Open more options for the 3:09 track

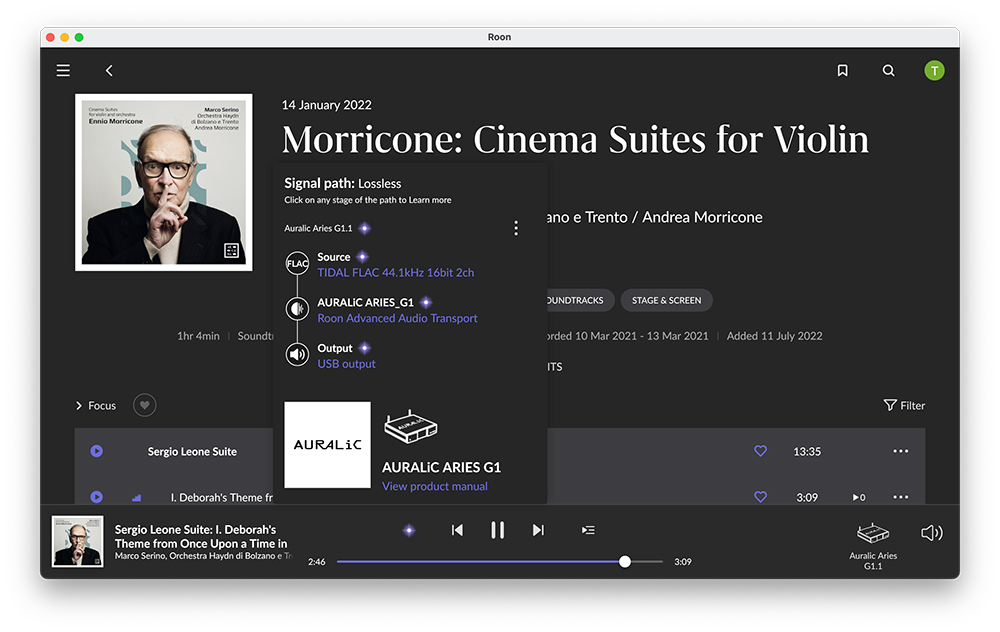(x=901, y=497)
